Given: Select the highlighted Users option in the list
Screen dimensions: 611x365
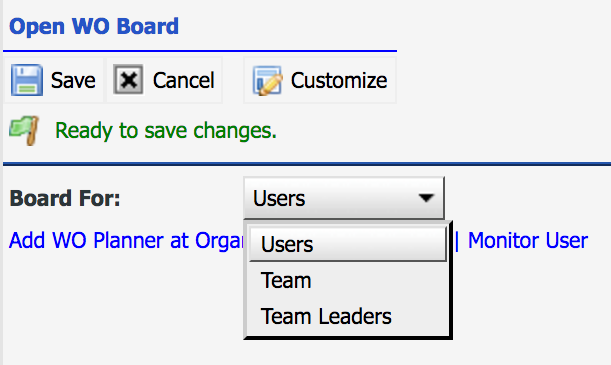Looking at the screenshot, I should click(x=348, y=244).
